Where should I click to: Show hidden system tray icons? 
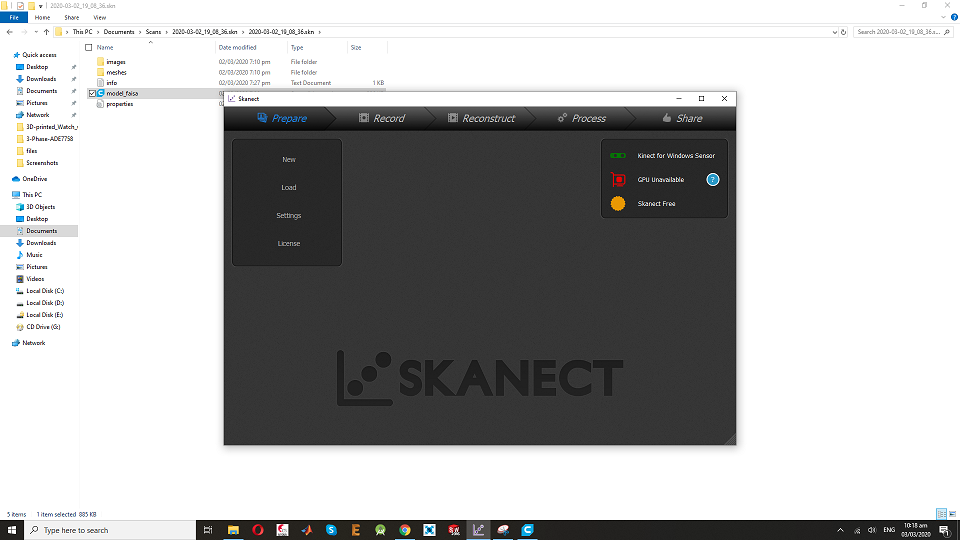(840, 530)
